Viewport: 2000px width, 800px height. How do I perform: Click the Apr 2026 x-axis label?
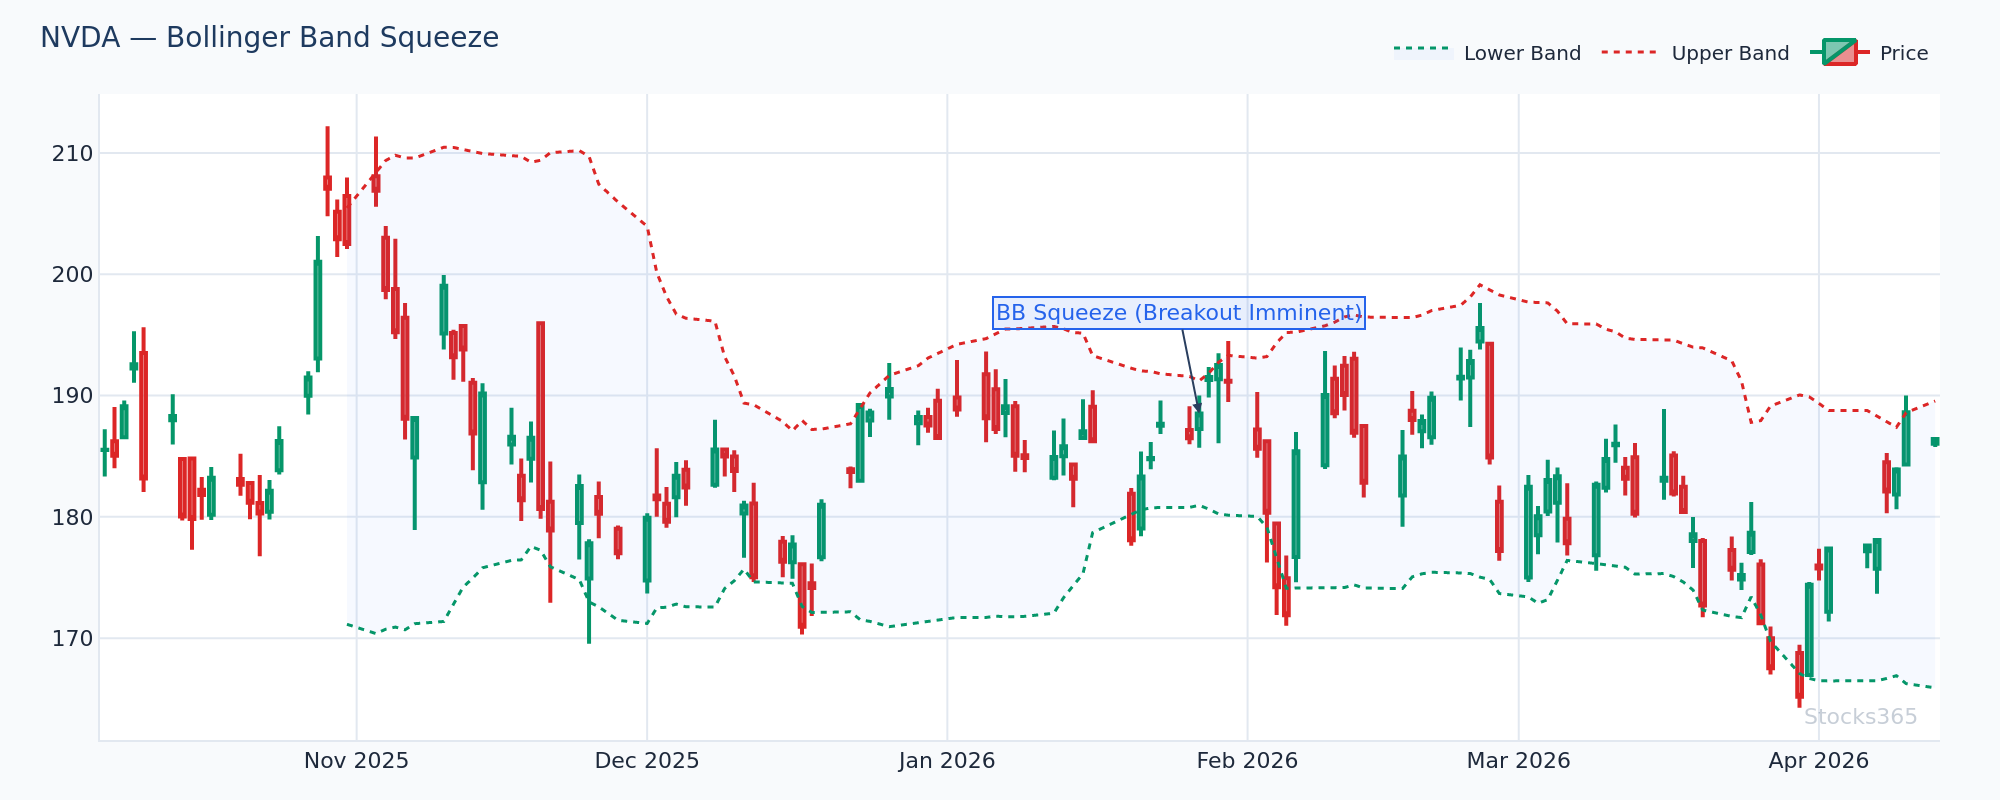click(x=1818, y=761)
